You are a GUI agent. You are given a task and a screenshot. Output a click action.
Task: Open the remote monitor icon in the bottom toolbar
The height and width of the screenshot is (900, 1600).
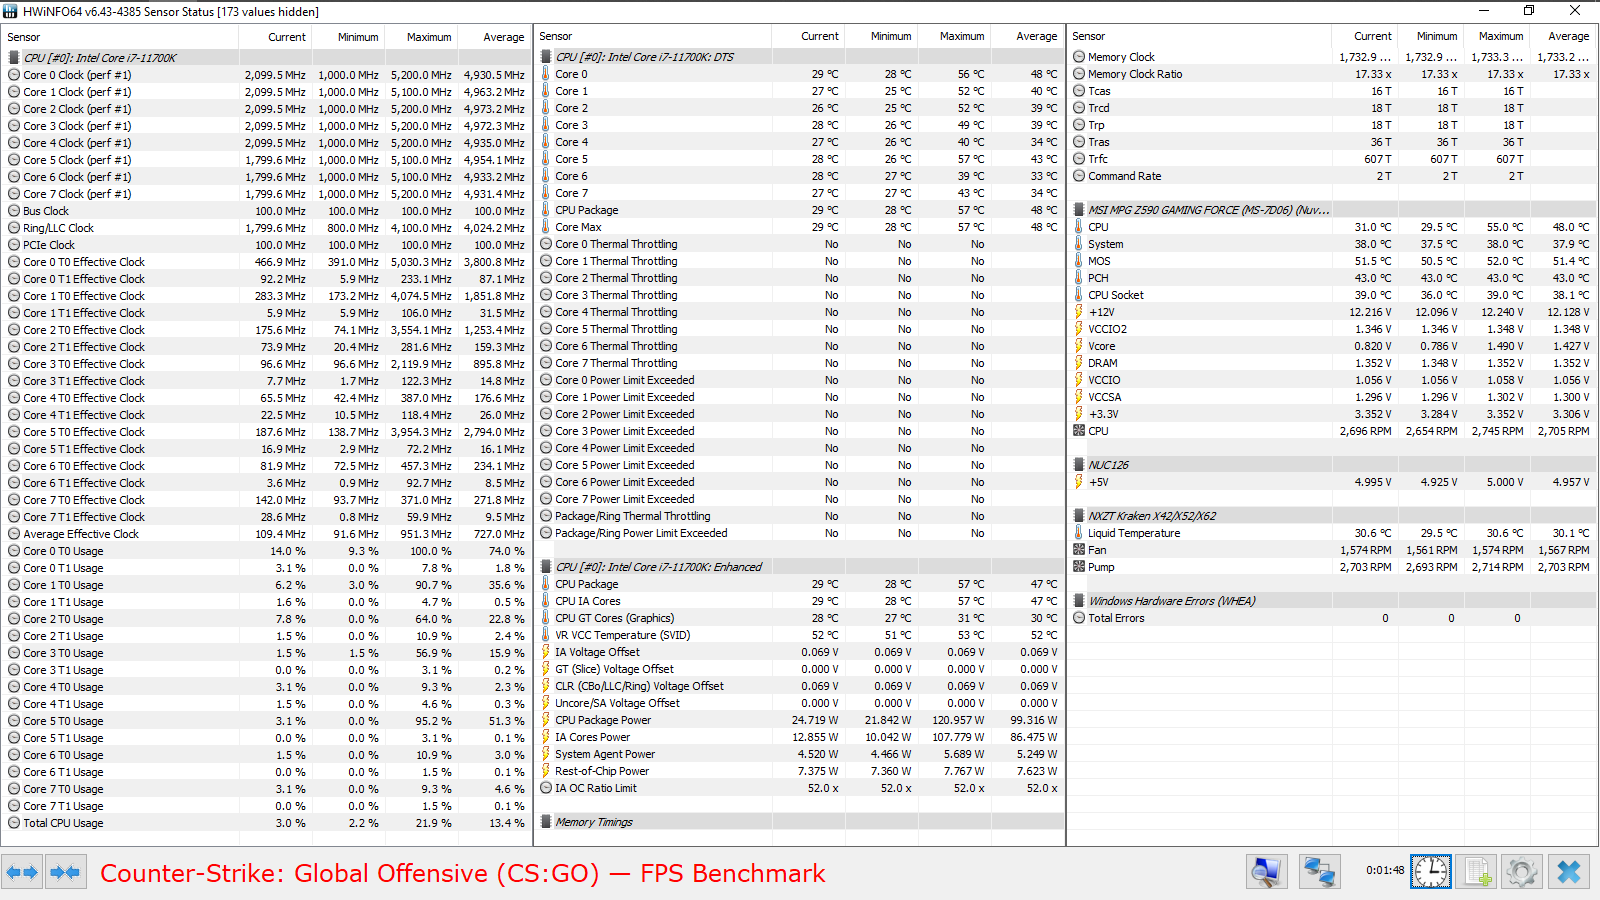(x=1266, y=872)
